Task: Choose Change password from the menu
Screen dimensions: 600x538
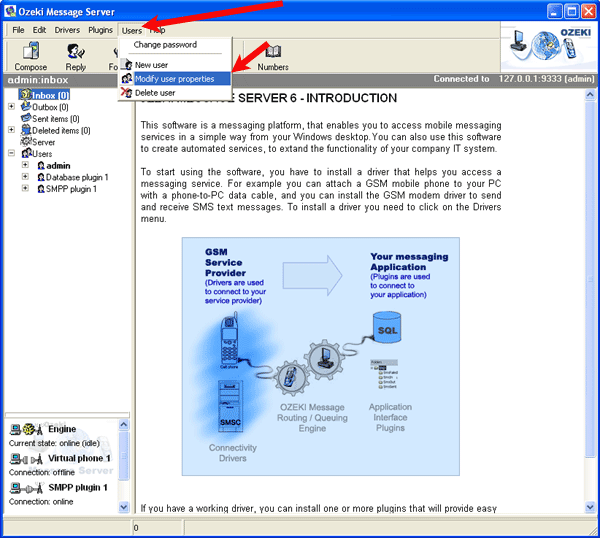Action: click(165, 45)
